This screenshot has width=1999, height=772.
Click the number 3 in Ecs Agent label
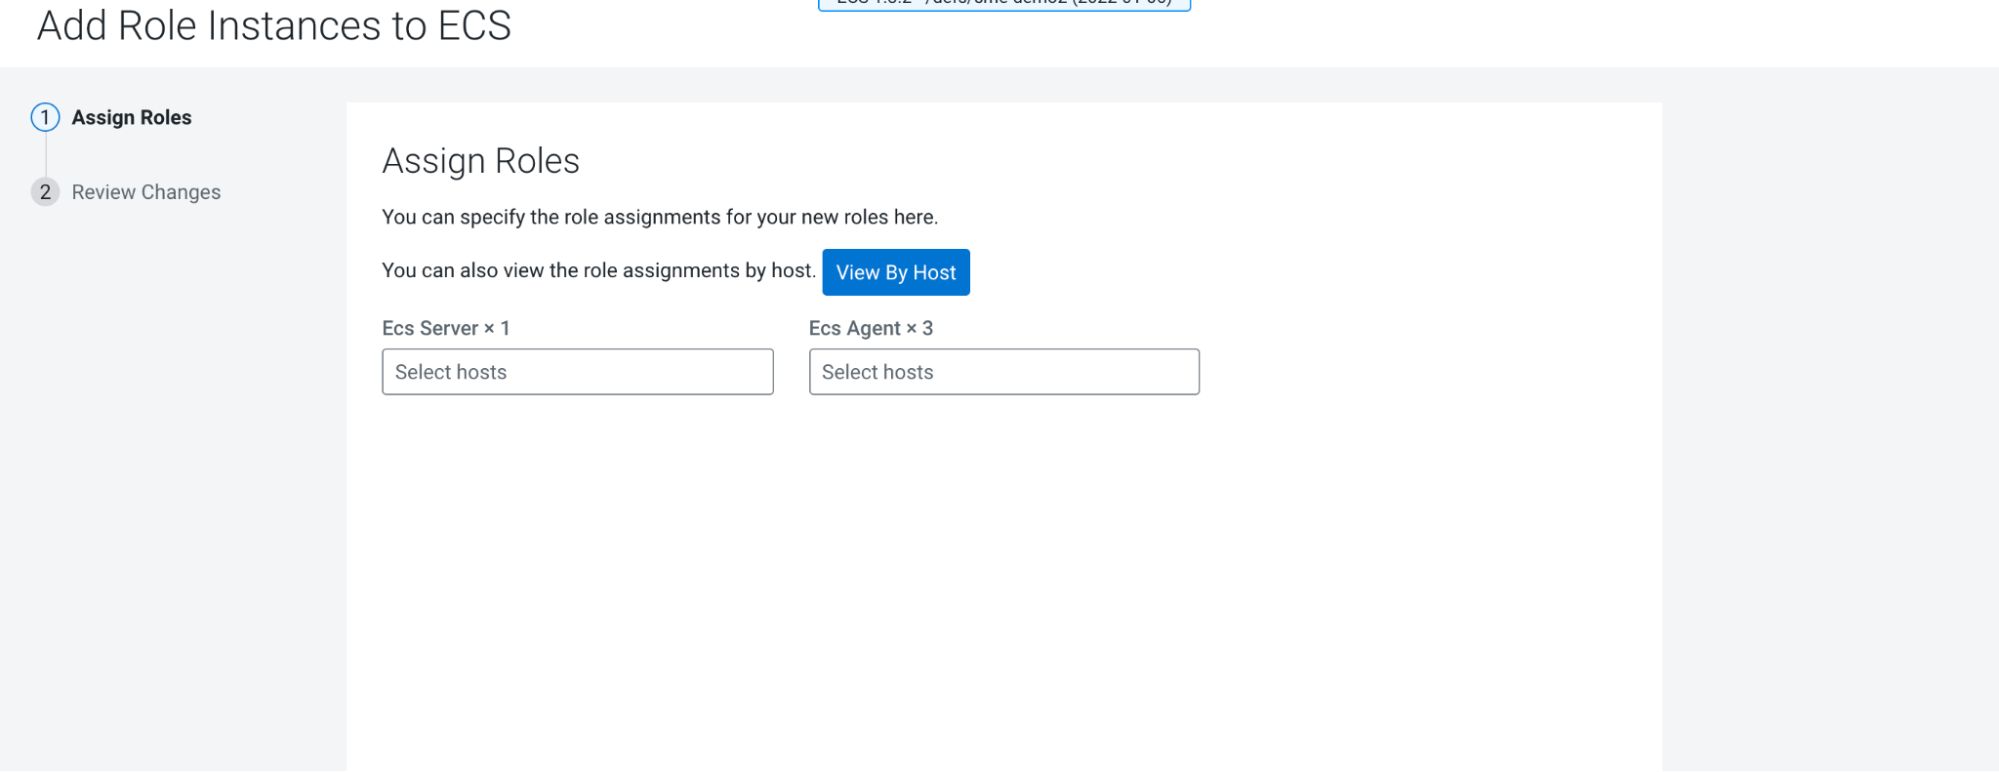(928, 328)
